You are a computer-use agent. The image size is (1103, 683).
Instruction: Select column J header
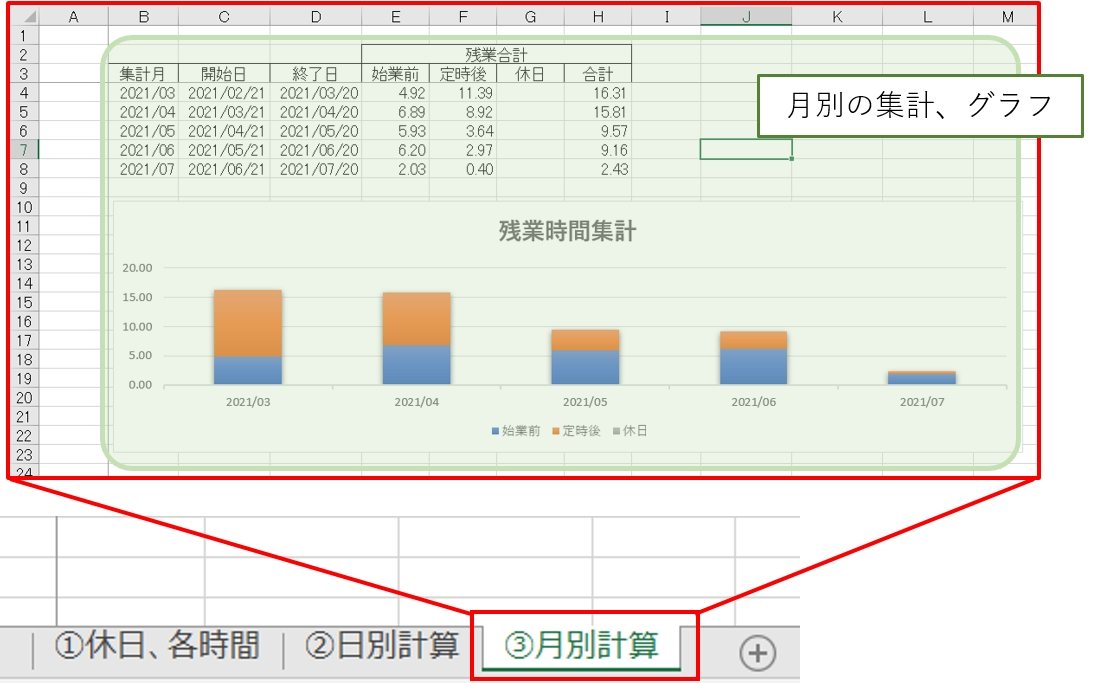pos(746,16)
